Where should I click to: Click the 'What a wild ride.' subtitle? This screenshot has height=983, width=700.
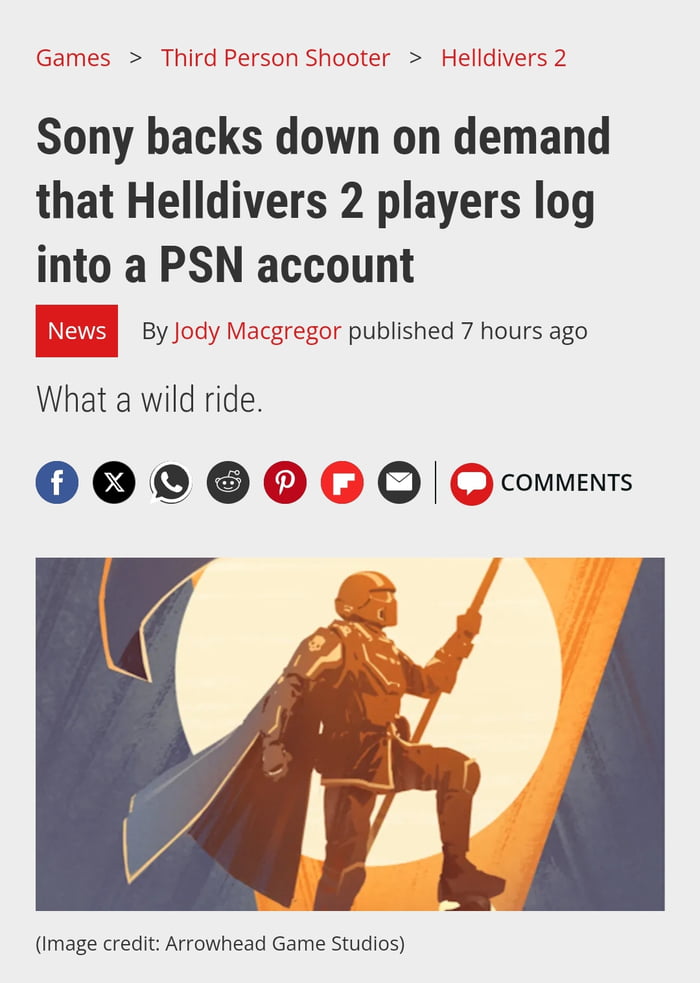pos(149,399)
